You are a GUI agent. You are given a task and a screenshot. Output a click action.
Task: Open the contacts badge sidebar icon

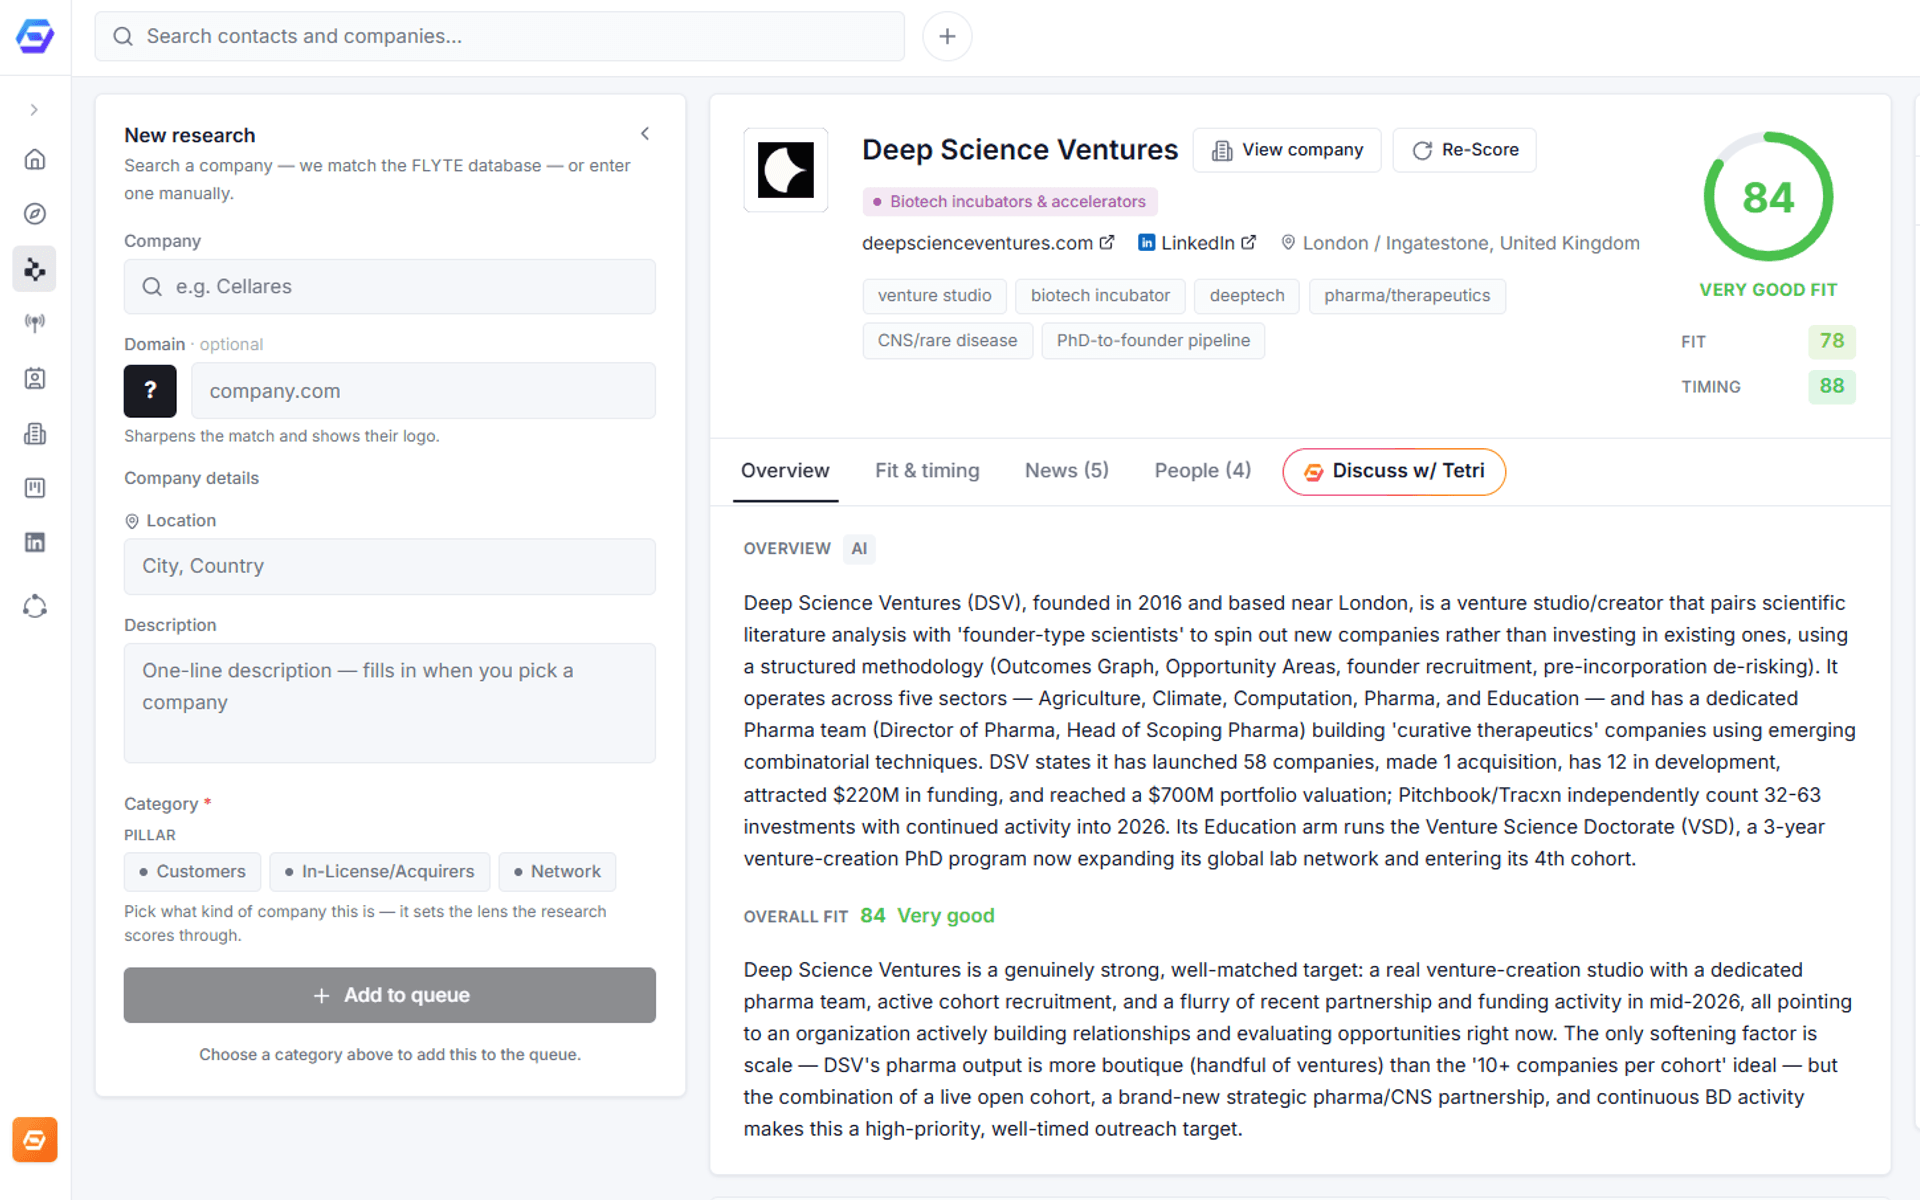[35, 378]
